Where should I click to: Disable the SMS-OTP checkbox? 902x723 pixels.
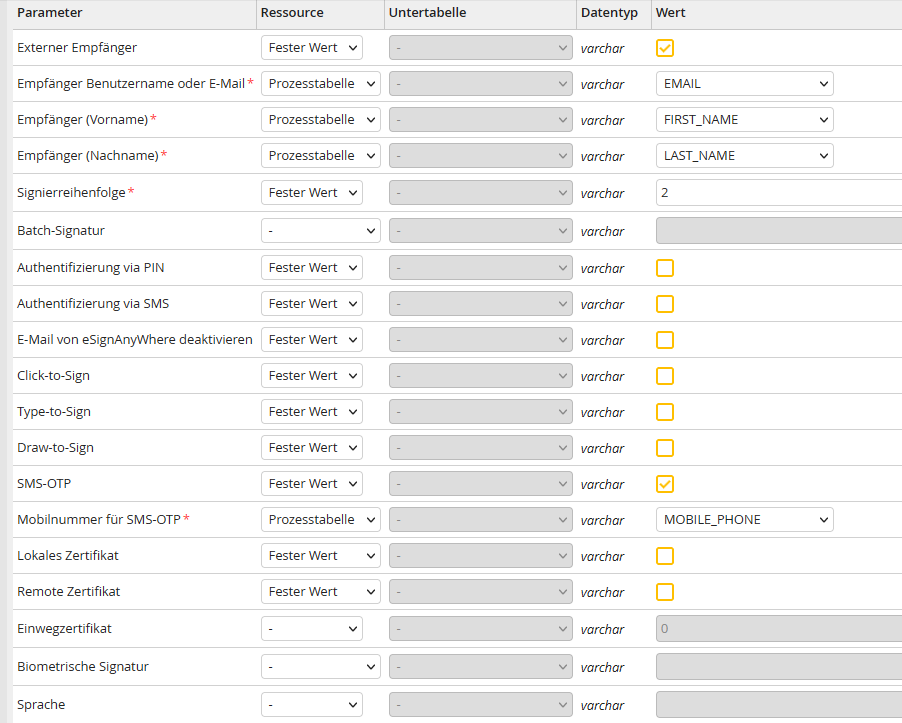tap(665, 484)
